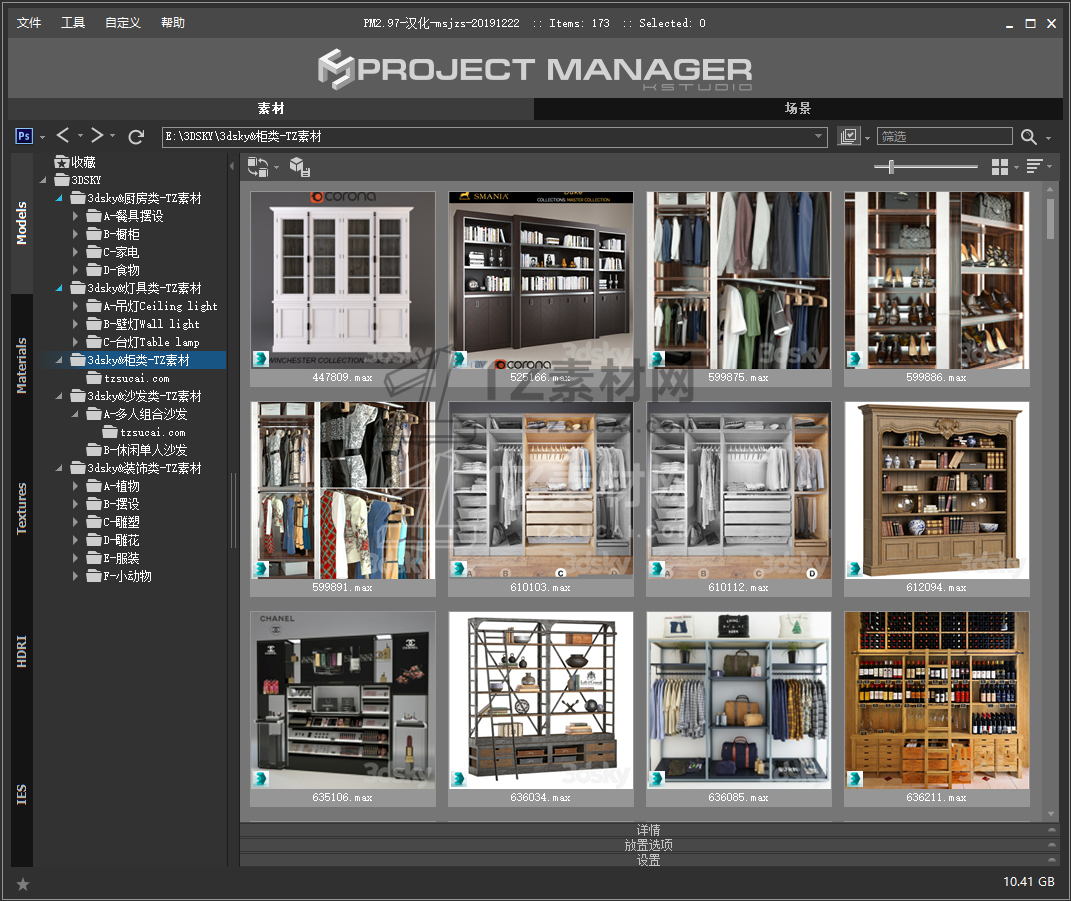This screenshot has height=901, width=1071.
Task: Go forward with the right arrow button
Action: pos(97,136)
